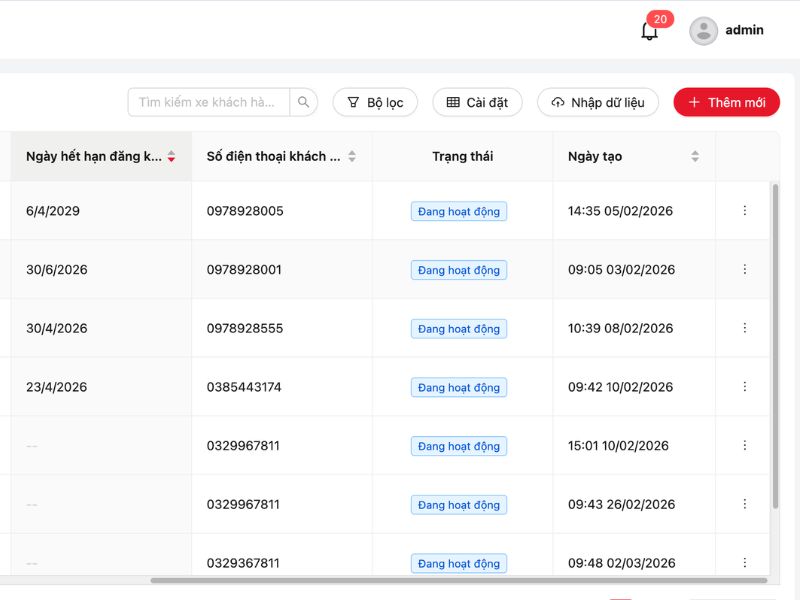
Task: Click the Thêm mới button
Action: click(726, 102)
